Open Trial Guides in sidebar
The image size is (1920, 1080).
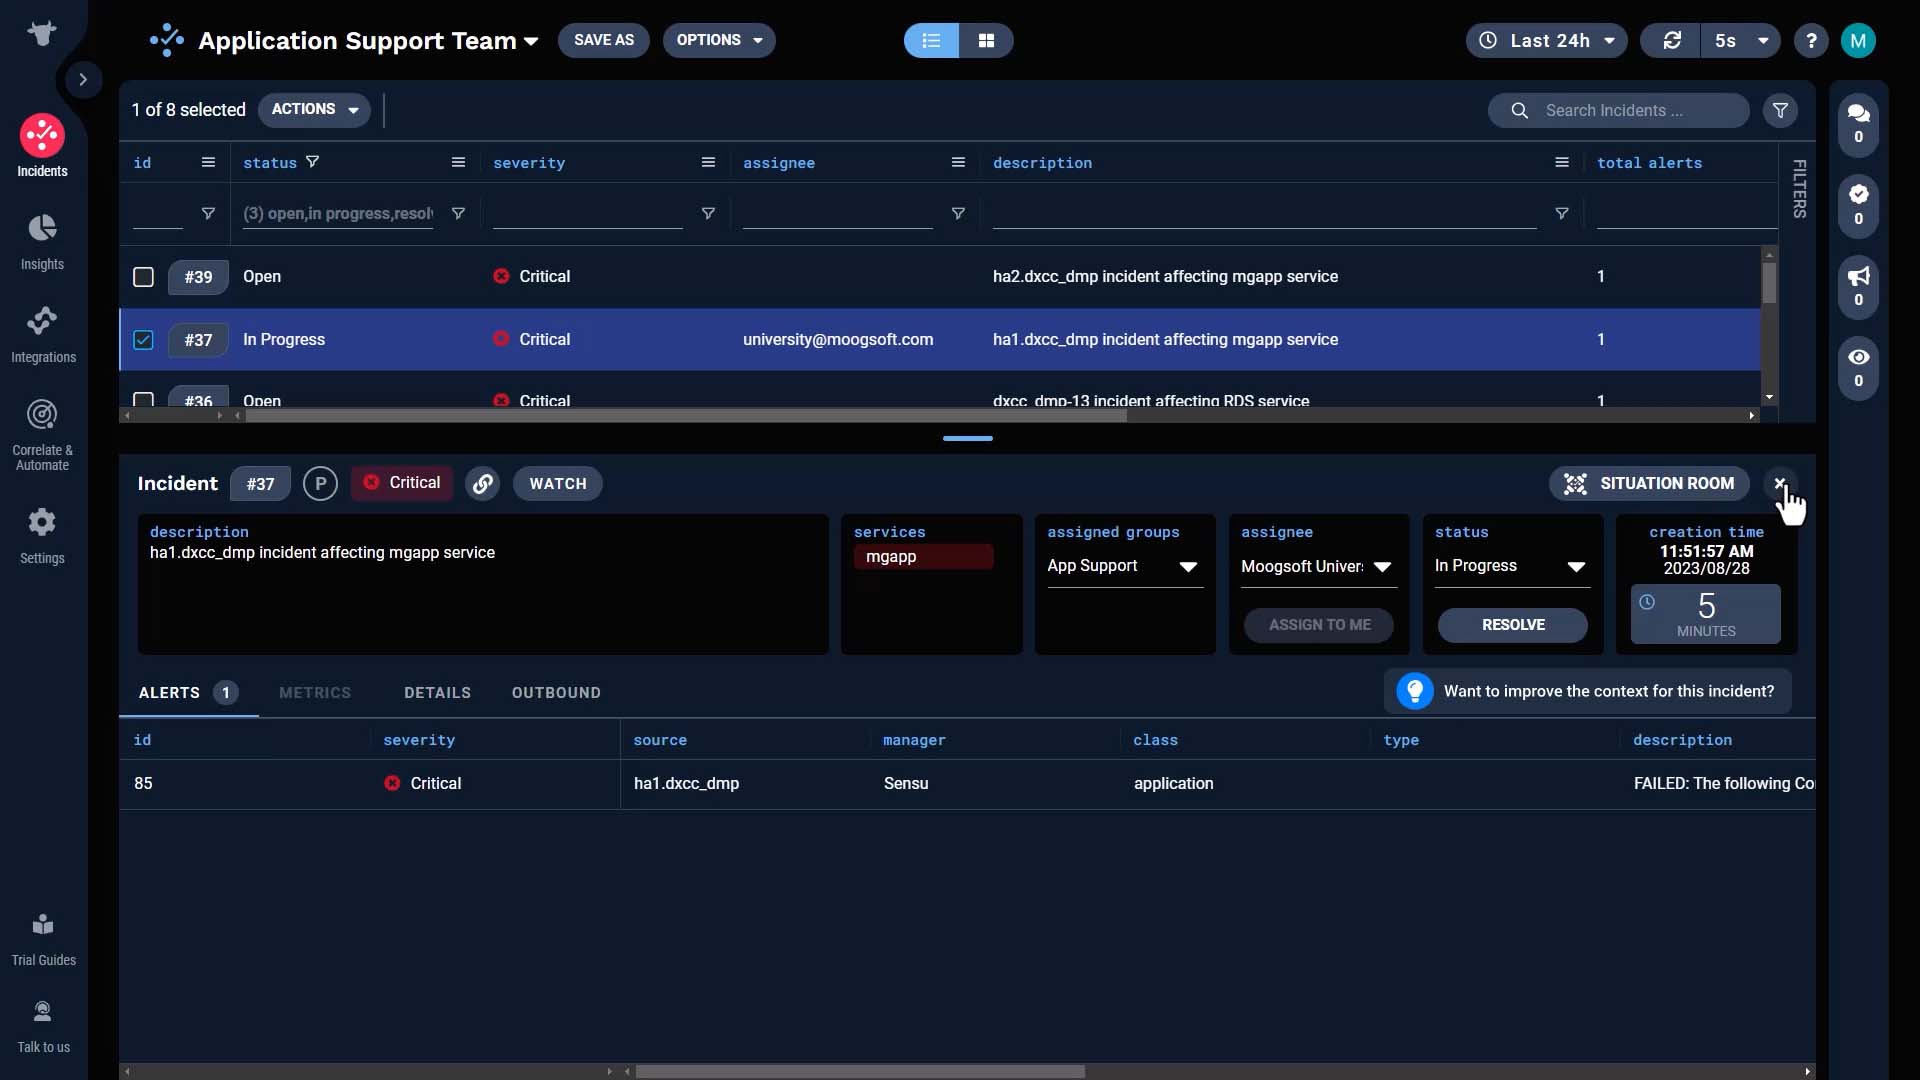click(x=43, y=940)
